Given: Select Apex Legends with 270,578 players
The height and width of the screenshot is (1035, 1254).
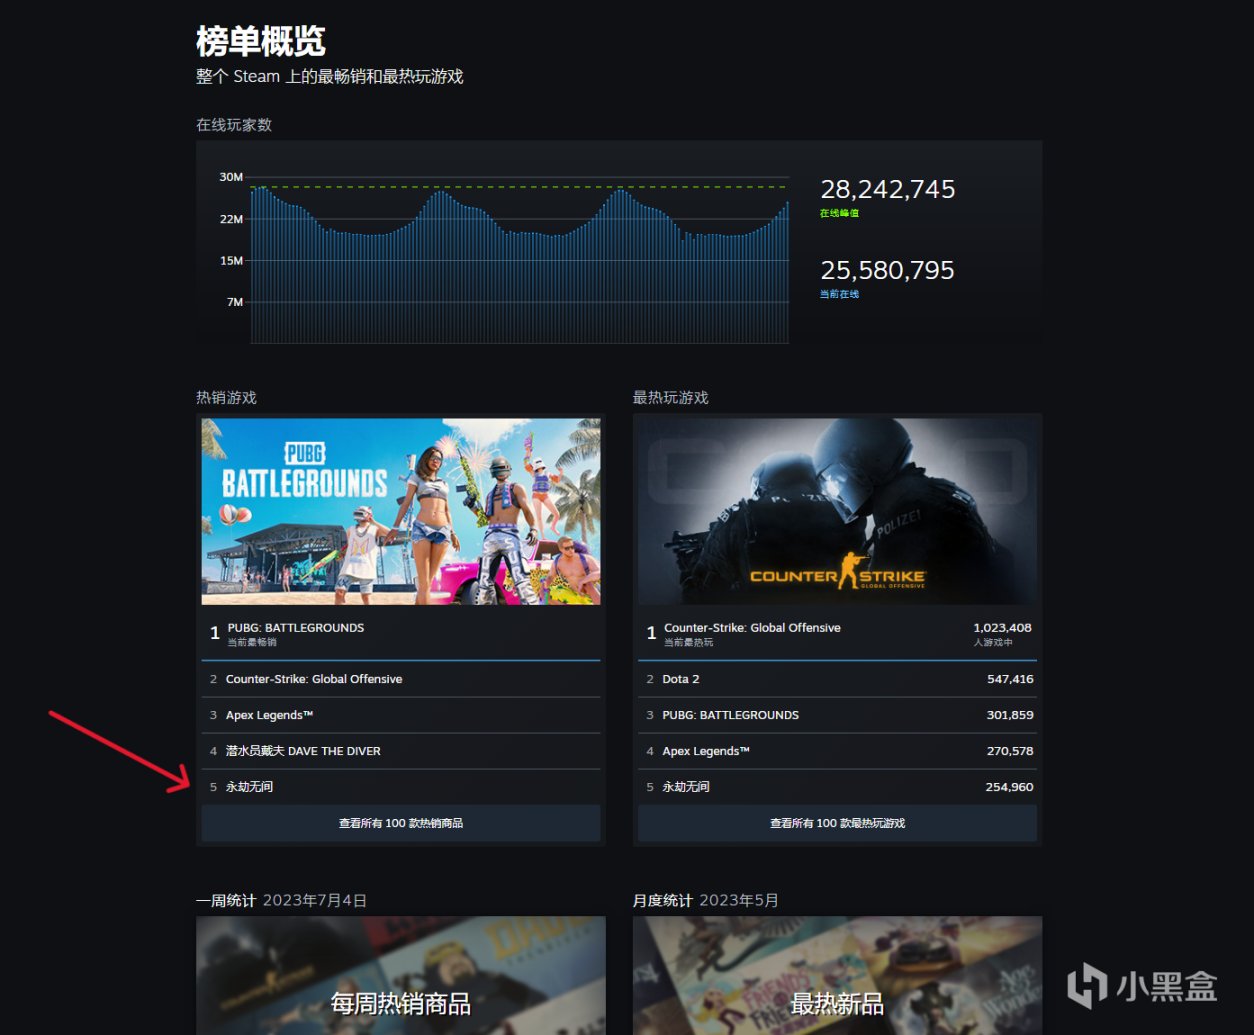Looking at the screenshot, I should point(837,751).
